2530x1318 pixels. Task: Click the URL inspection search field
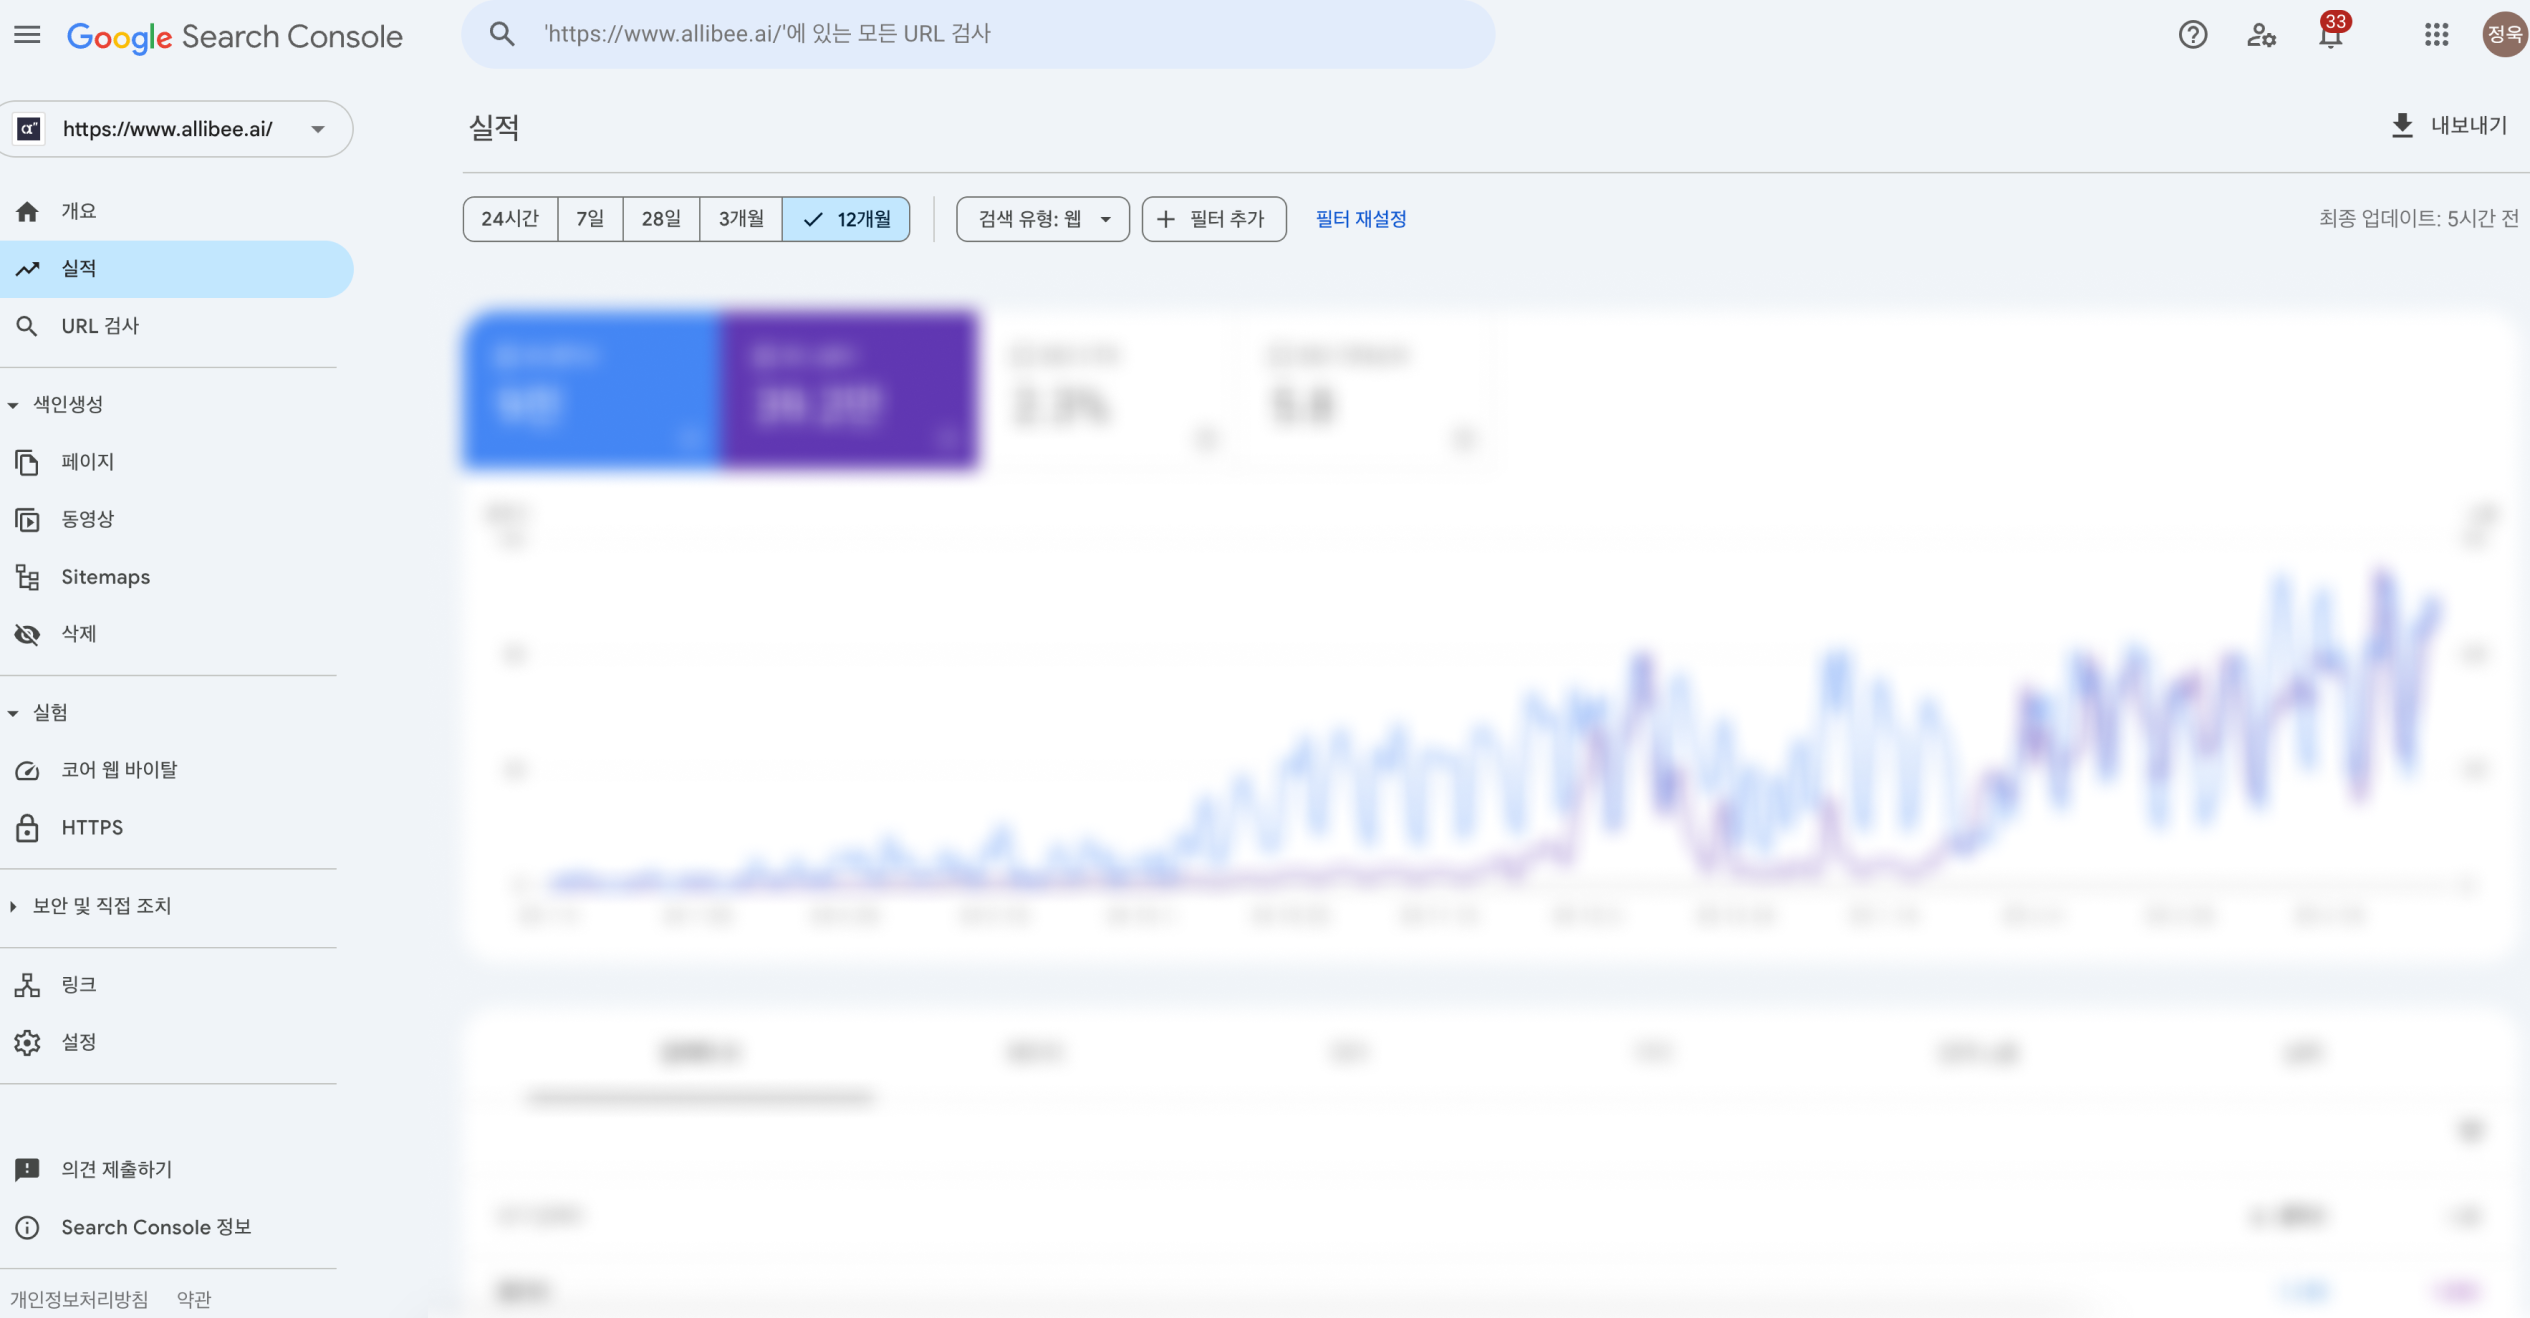[x=978, y=33]
